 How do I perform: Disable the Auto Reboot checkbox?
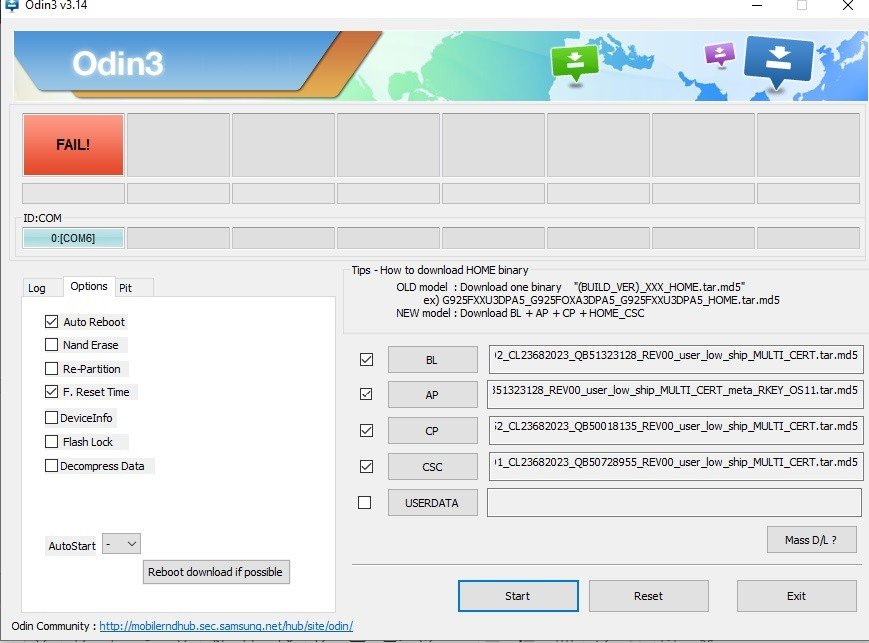click(x=52, y=322)
